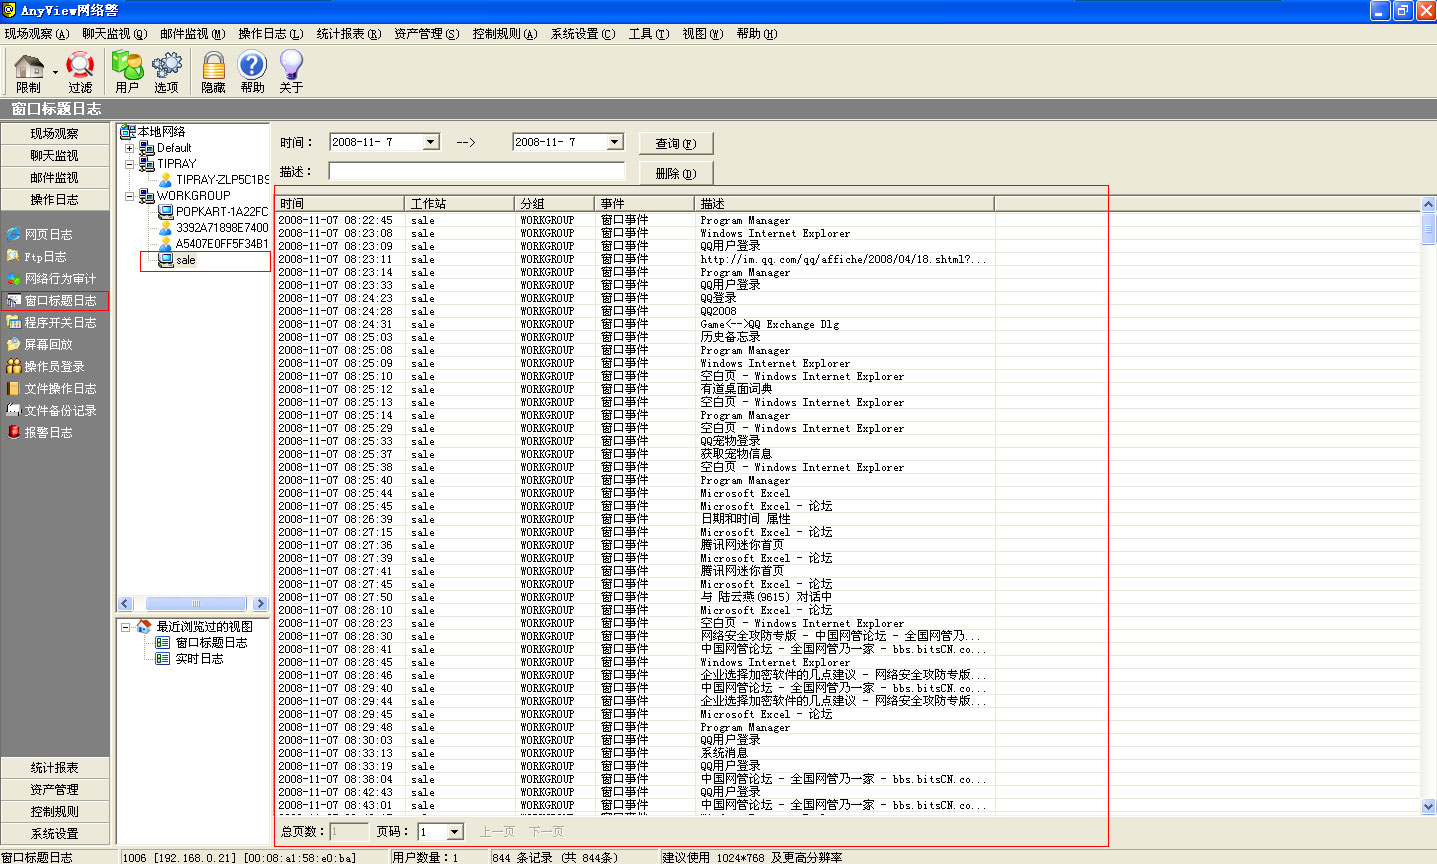Image resolution: width=1437 pixels, height=864 pixels.
Task: Switch to the 系统设置 sidebar panel
Action: click(54, 834)
